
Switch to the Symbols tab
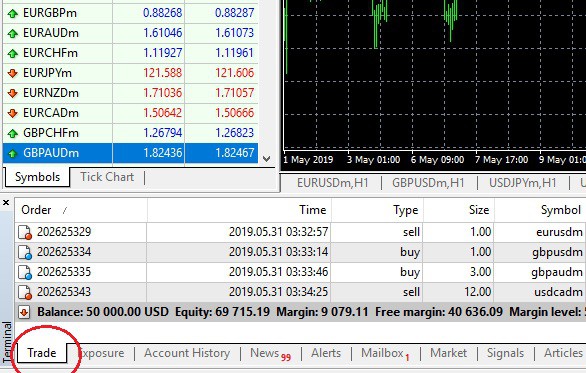[x=37, y=177]
